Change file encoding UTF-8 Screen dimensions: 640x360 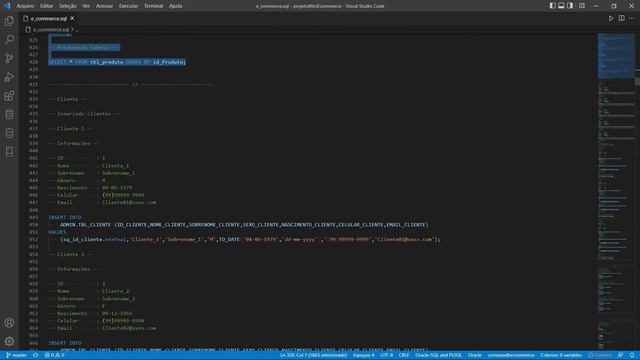click(x=386, y=356)
